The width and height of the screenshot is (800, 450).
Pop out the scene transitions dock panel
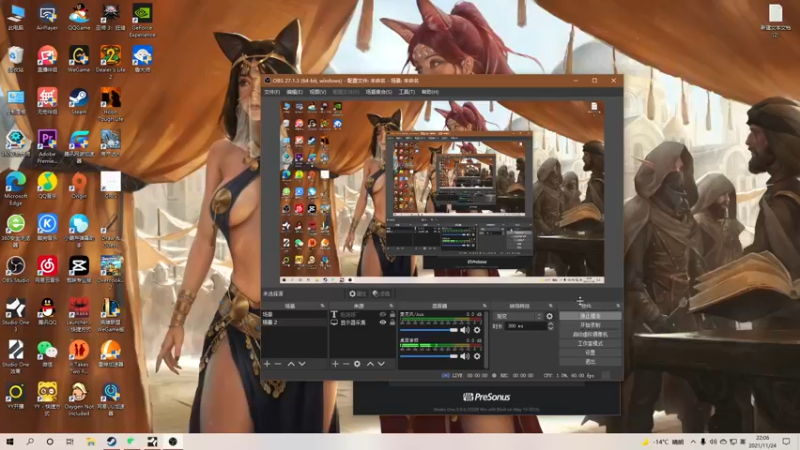(551, 306)
